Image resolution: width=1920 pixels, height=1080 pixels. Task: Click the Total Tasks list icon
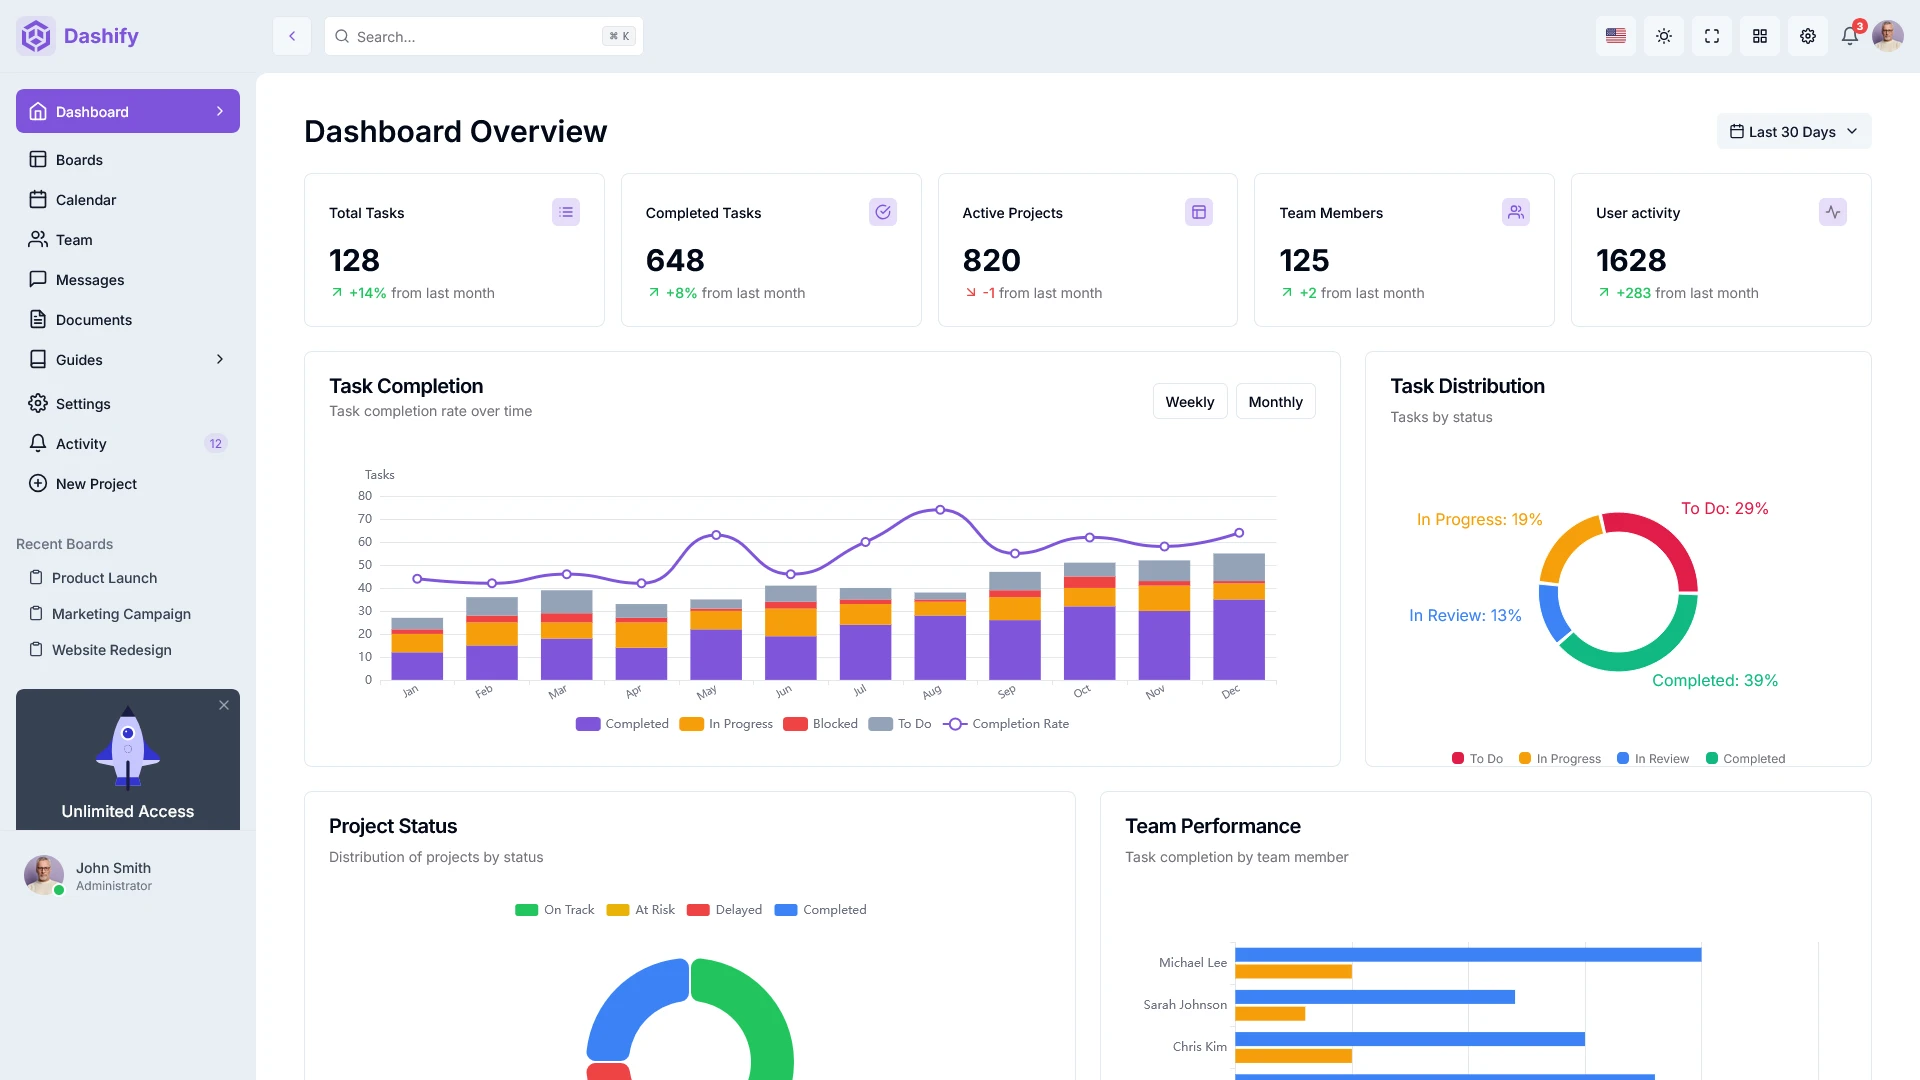pos(566,212)
